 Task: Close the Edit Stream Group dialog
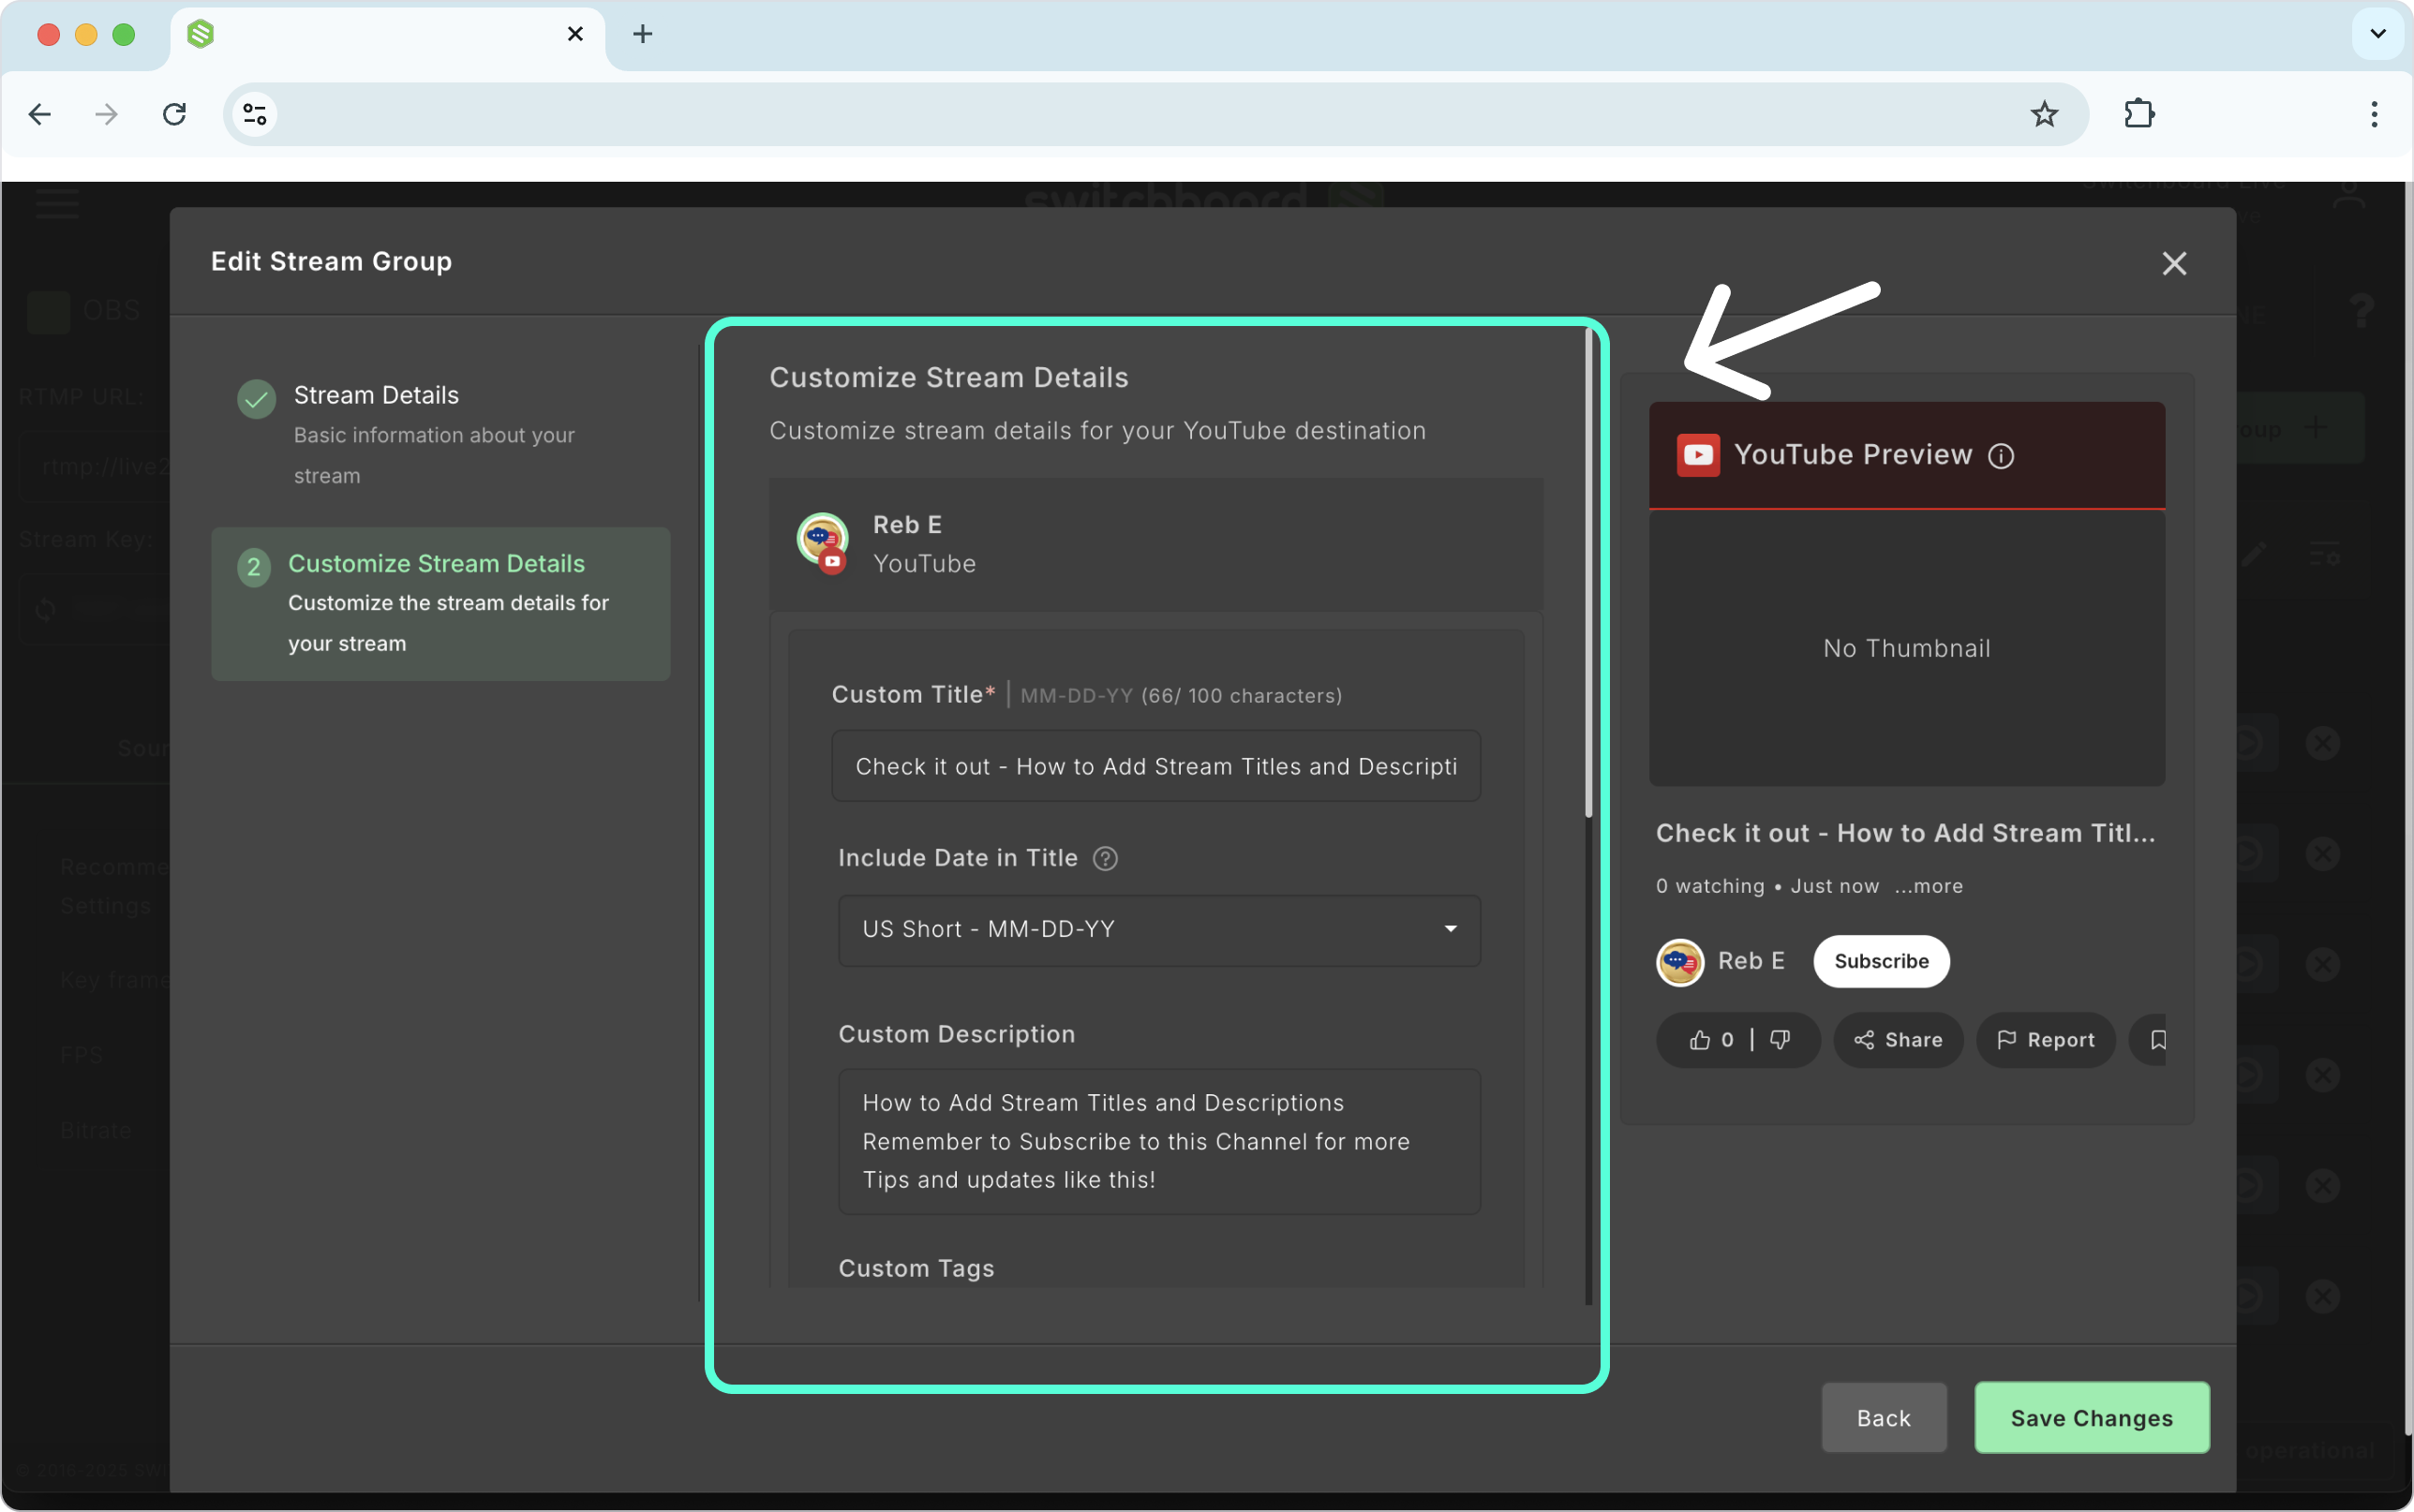pyautogui.click(x=2174, y=263)
